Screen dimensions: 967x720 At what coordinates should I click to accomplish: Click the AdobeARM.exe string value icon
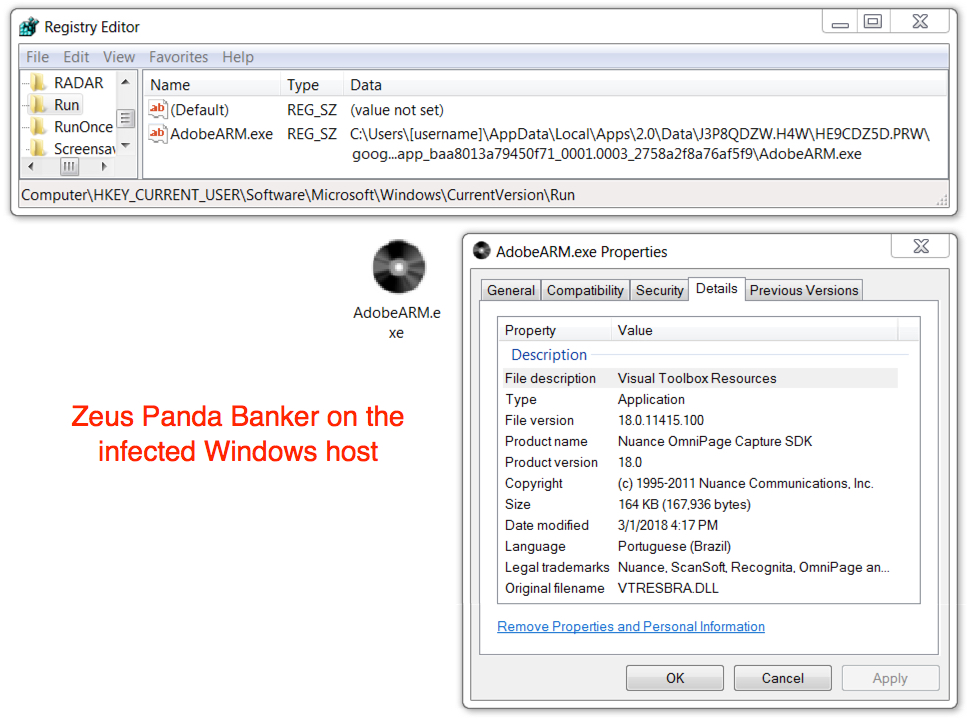tap(158, 133)
